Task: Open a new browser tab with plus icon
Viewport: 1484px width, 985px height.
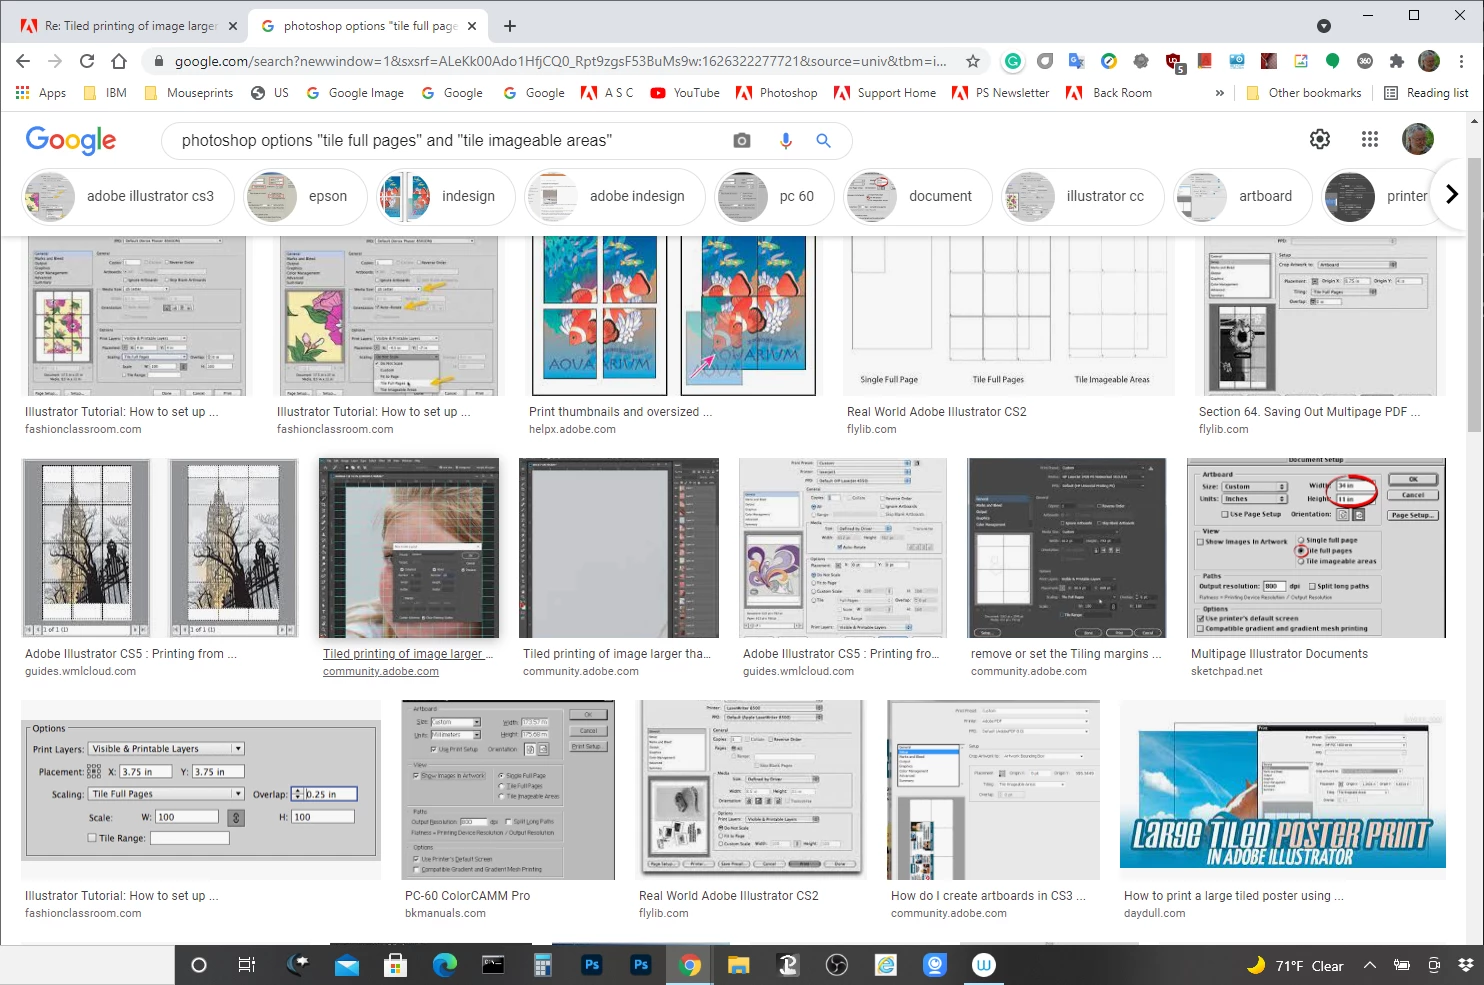Action: click(x=510, y=26)
